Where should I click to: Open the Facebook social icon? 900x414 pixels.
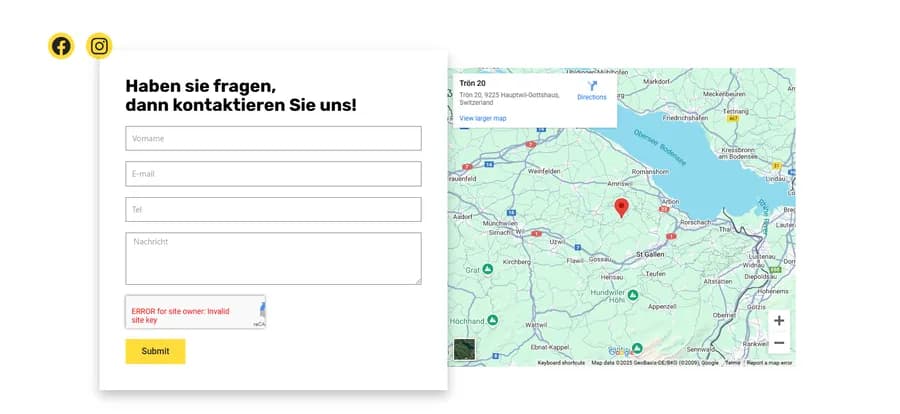(61, 46)
